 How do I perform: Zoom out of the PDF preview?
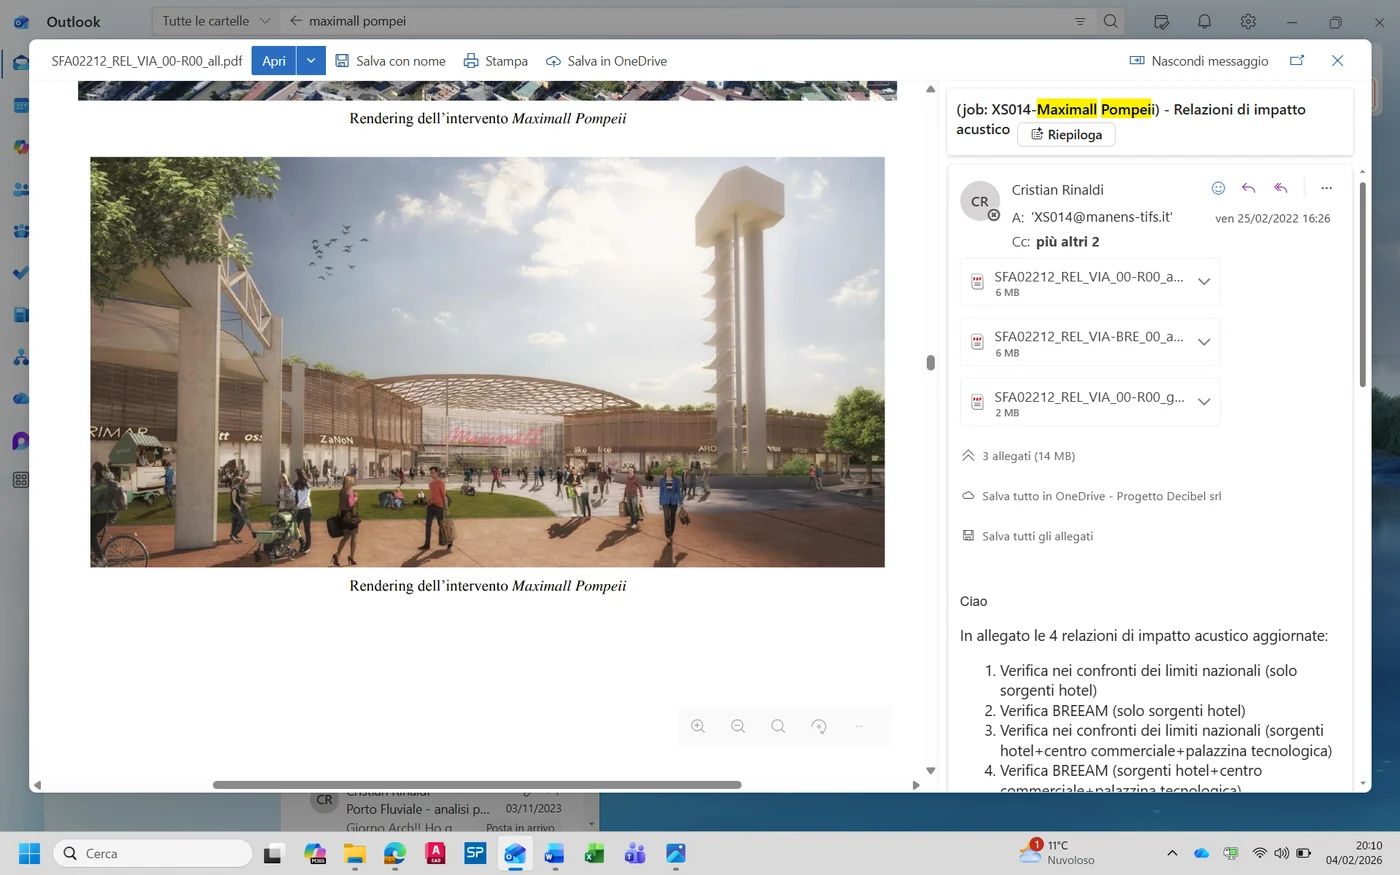click(x=738, y=726)
